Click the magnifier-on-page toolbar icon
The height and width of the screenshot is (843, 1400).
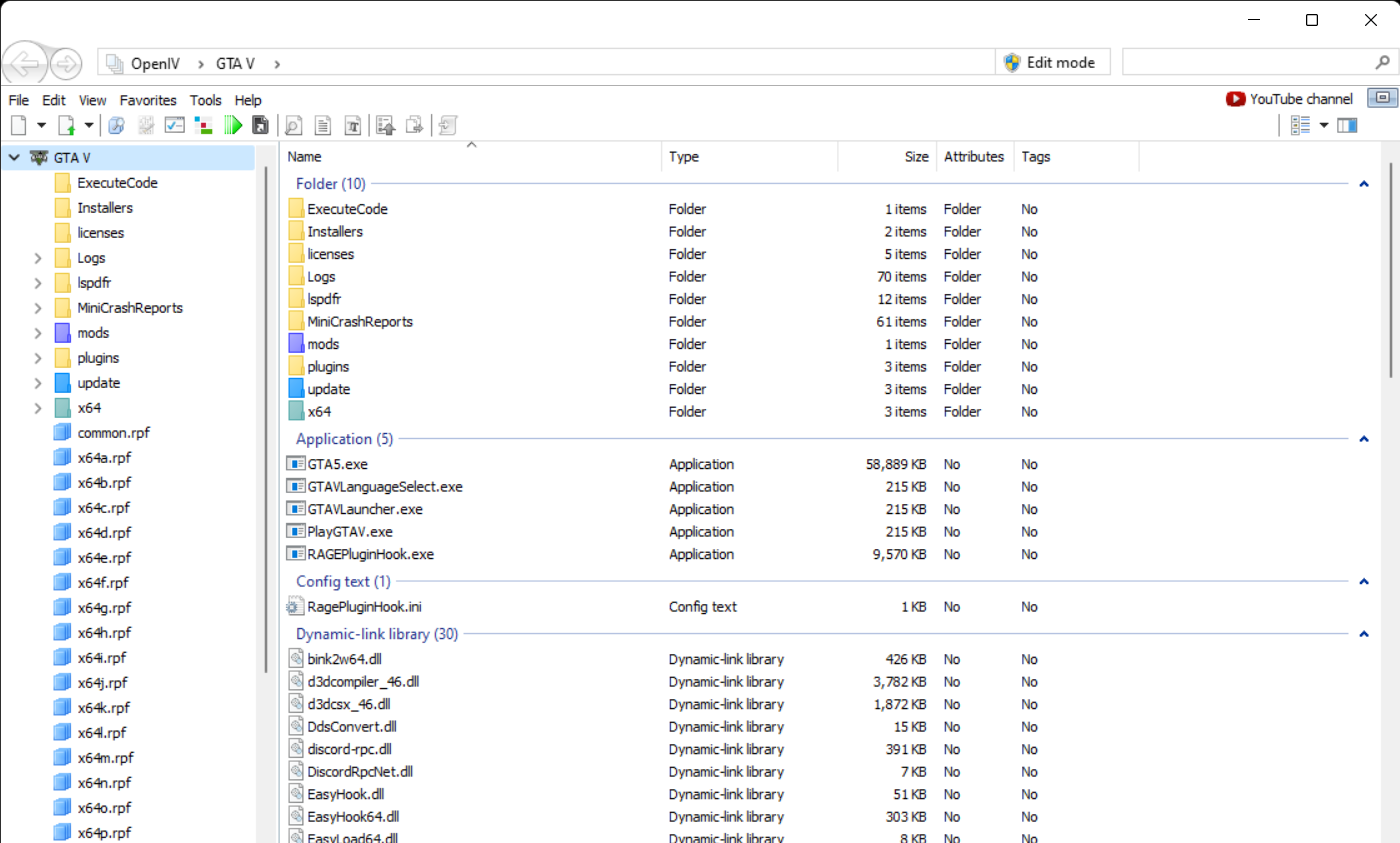click(293, 125)
